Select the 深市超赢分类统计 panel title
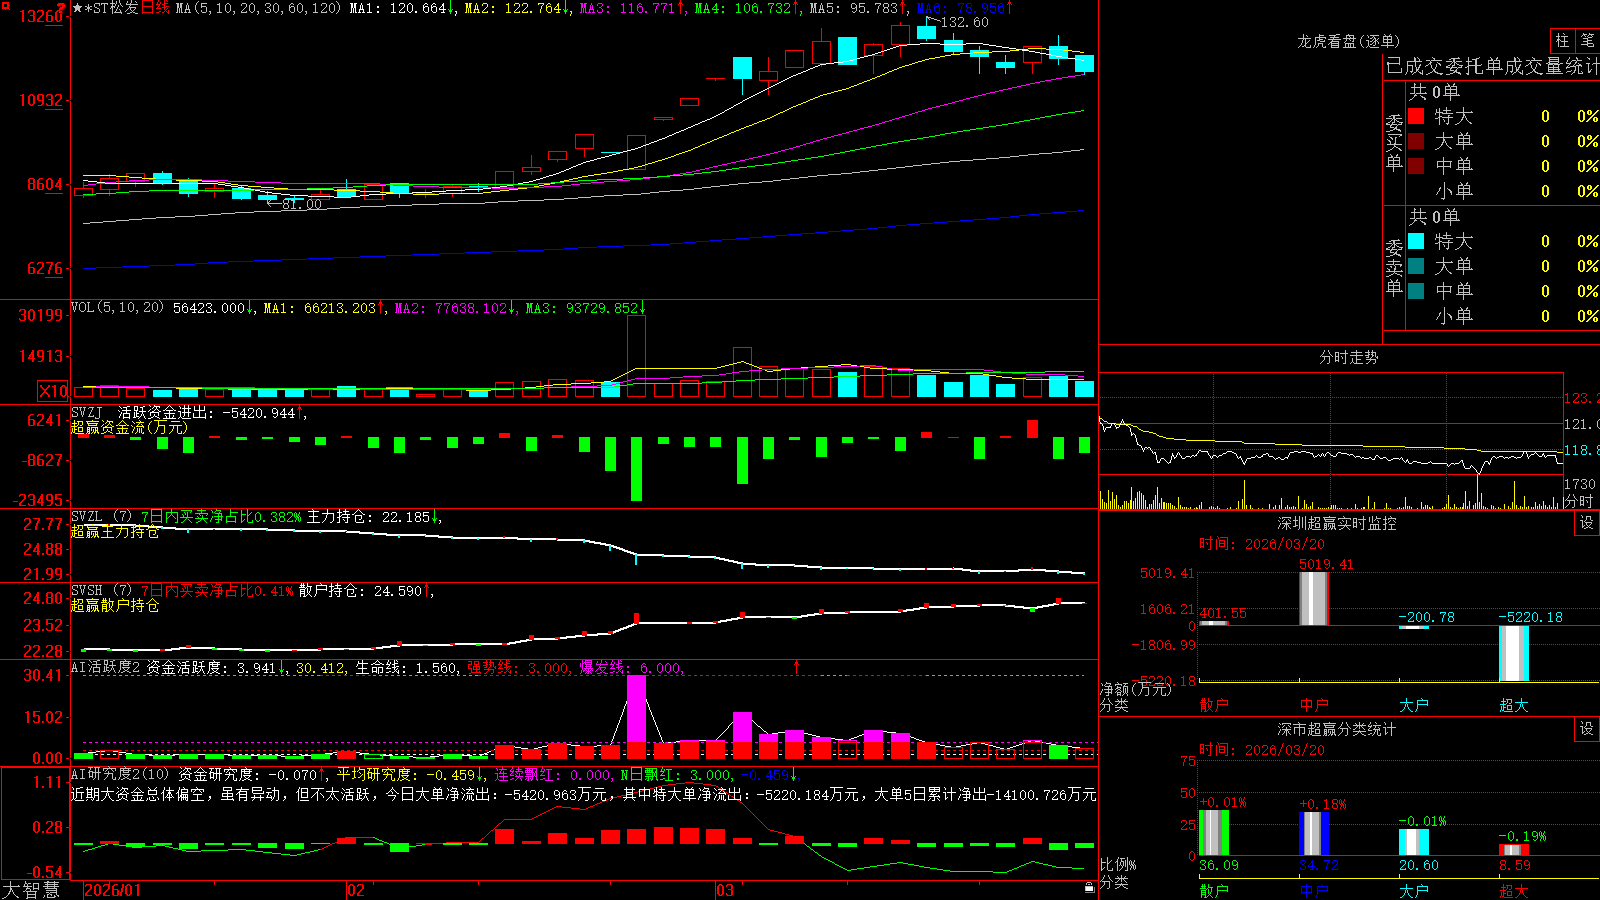Image resolution: width=1600 pixels, height=900 pixels. tap(1336, 729)
